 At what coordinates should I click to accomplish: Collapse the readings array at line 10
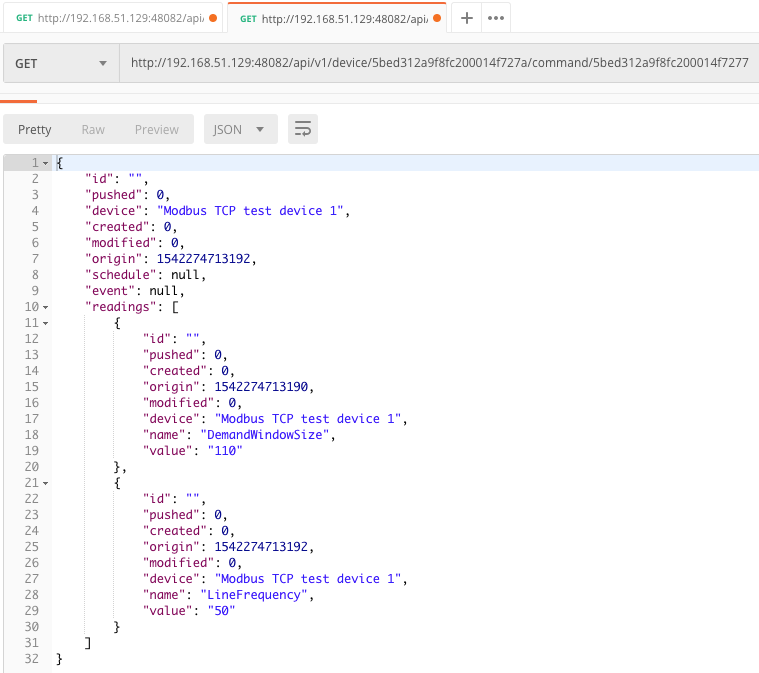(x=46, y=307)
